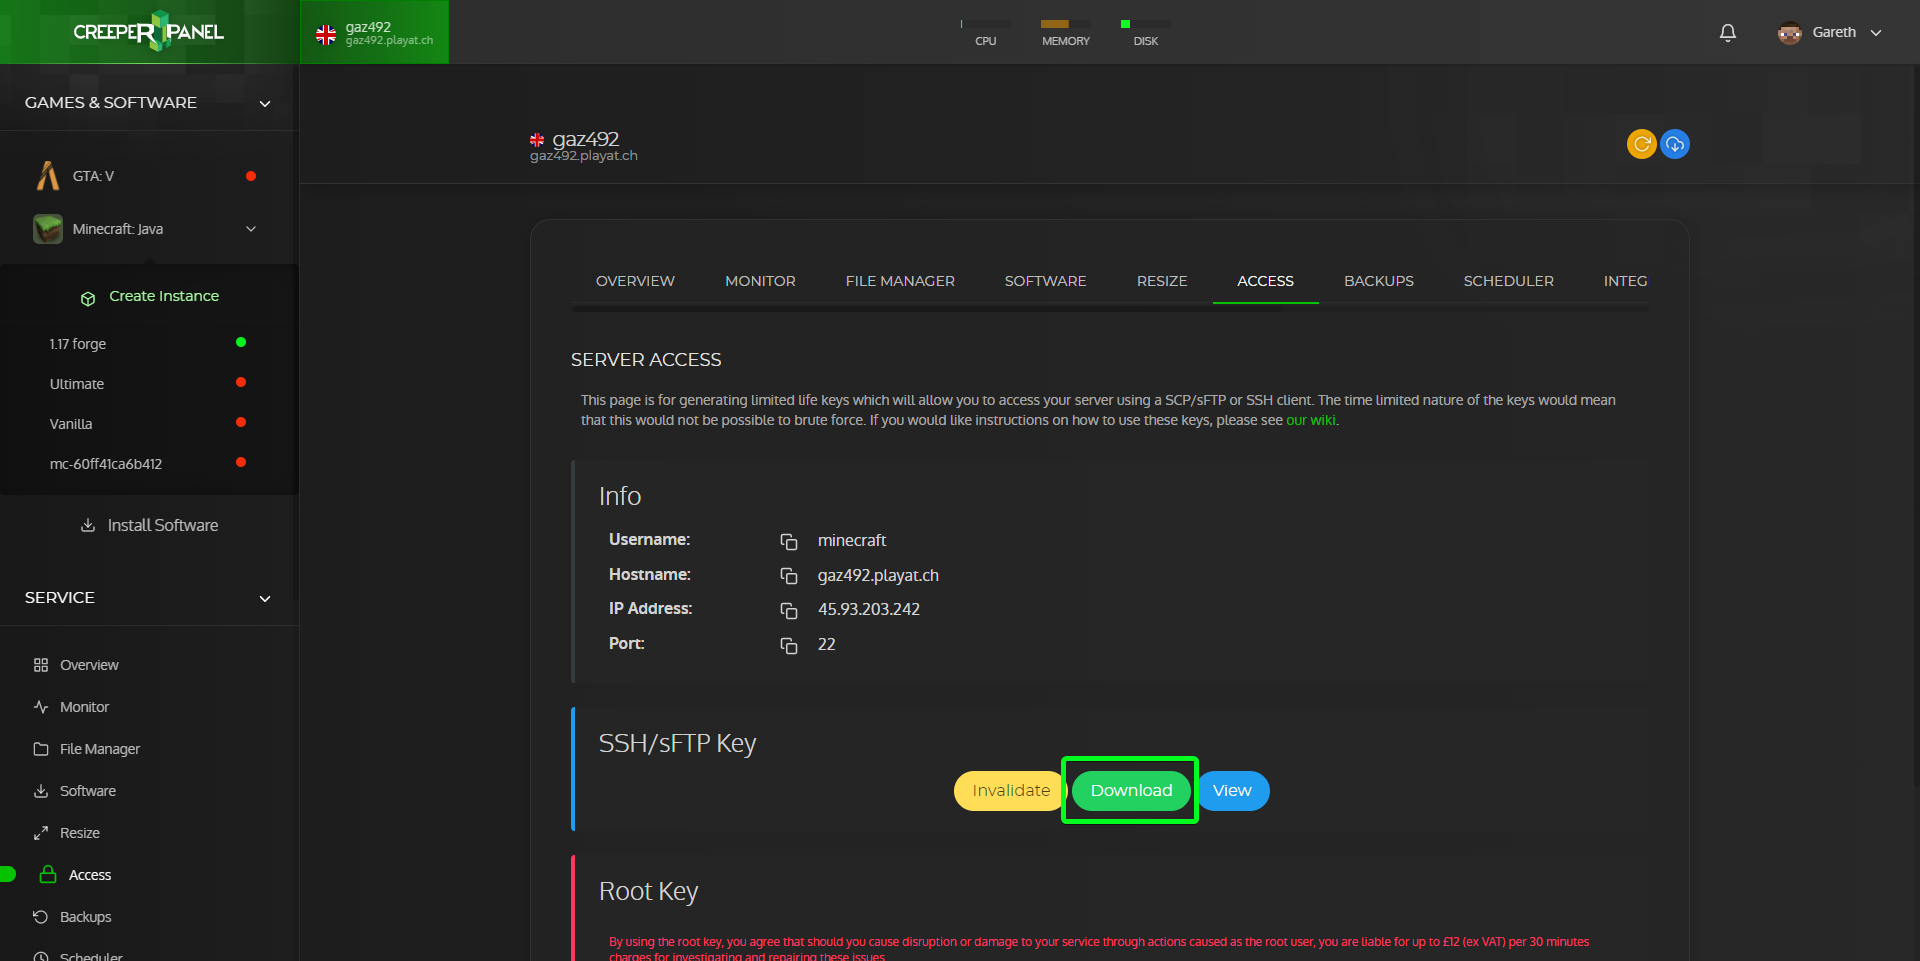Open the notifications bell
Image resolution: width=1920 pixels, height=961 pixels.
point(1728,32)
